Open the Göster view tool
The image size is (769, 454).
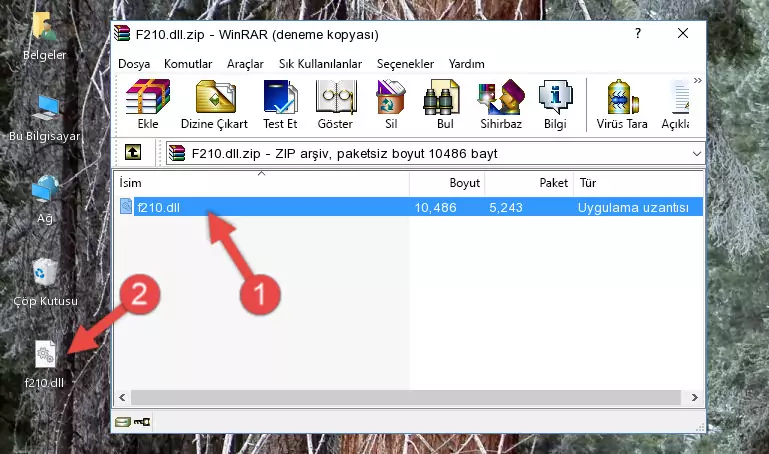point(335,104)
